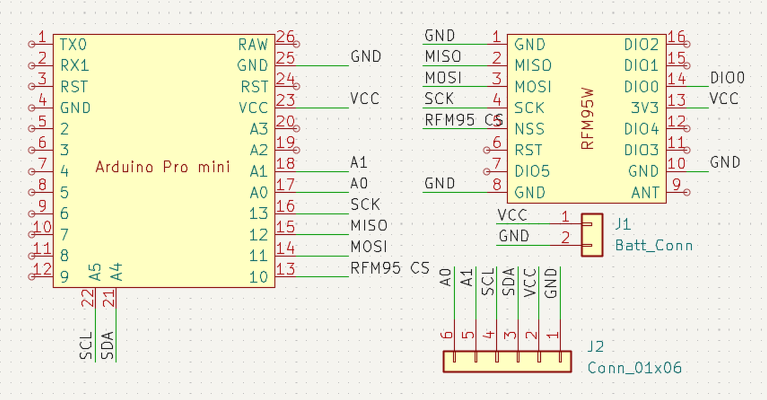Click the 3V3 pin name on RFM95W

(645, 108)
